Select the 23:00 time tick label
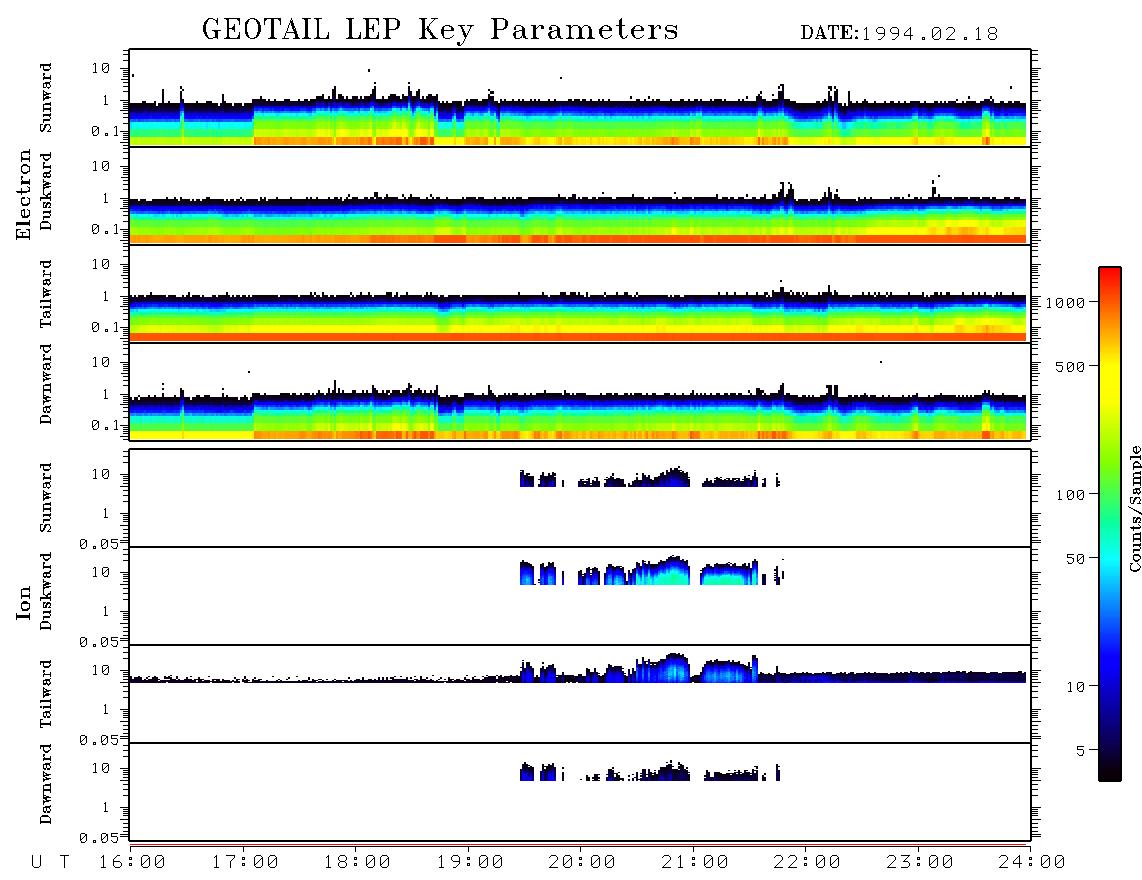The width and height of the screenshot is (1142, 880). pyautogui.click(x=921, y=862)
